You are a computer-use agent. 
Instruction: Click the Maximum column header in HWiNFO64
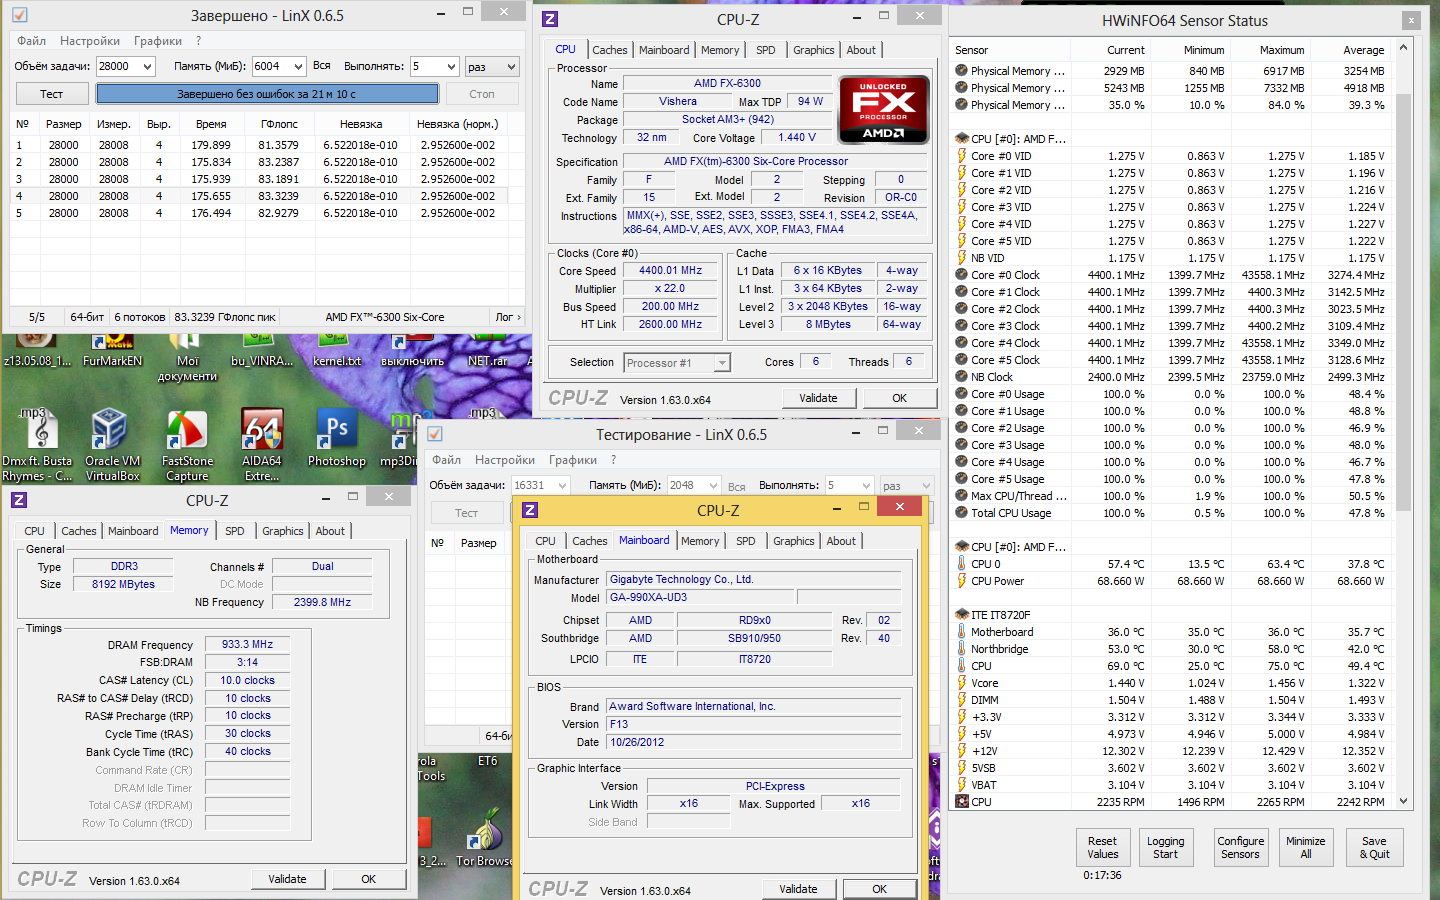1271,50
